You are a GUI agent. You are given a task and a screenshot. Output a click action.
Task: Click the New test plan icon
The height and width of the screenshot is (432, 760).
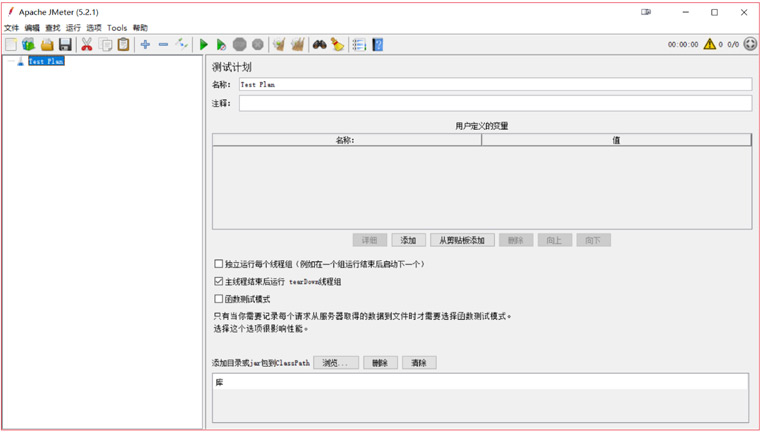click(11, 45)
